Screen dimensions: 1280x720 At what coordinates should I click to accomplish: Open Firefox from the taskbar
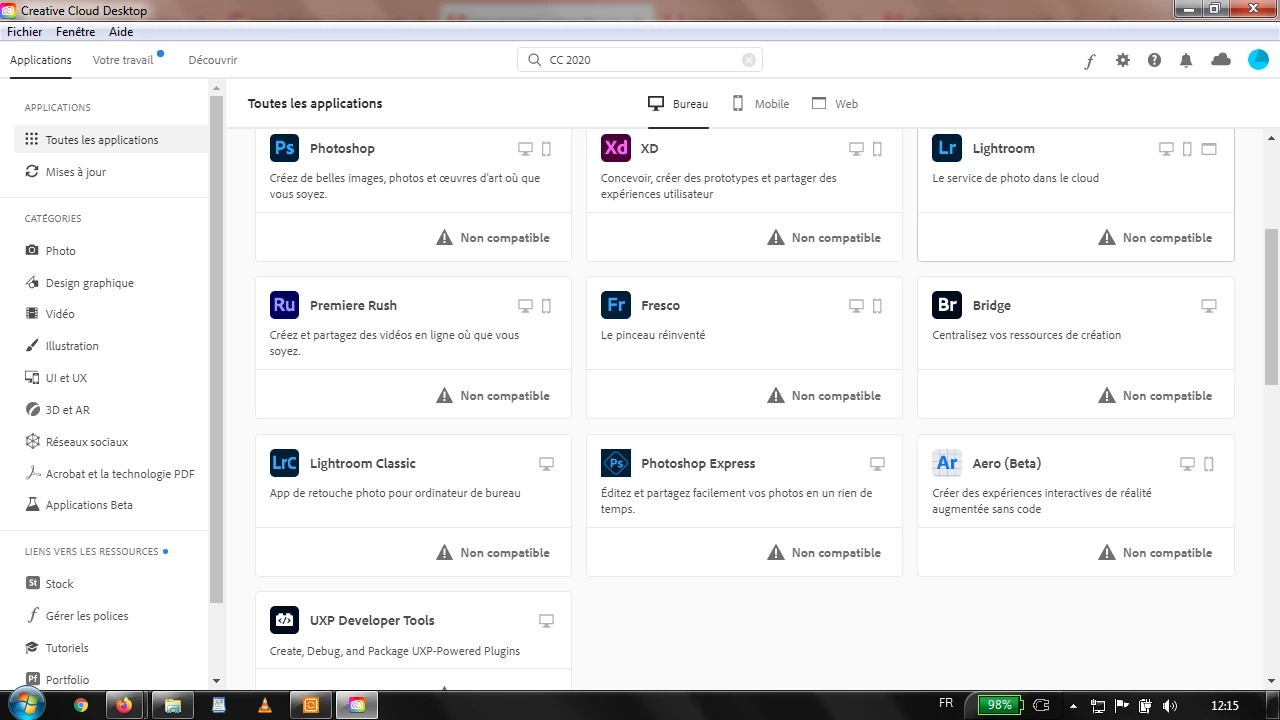click(x=124, y=705)
